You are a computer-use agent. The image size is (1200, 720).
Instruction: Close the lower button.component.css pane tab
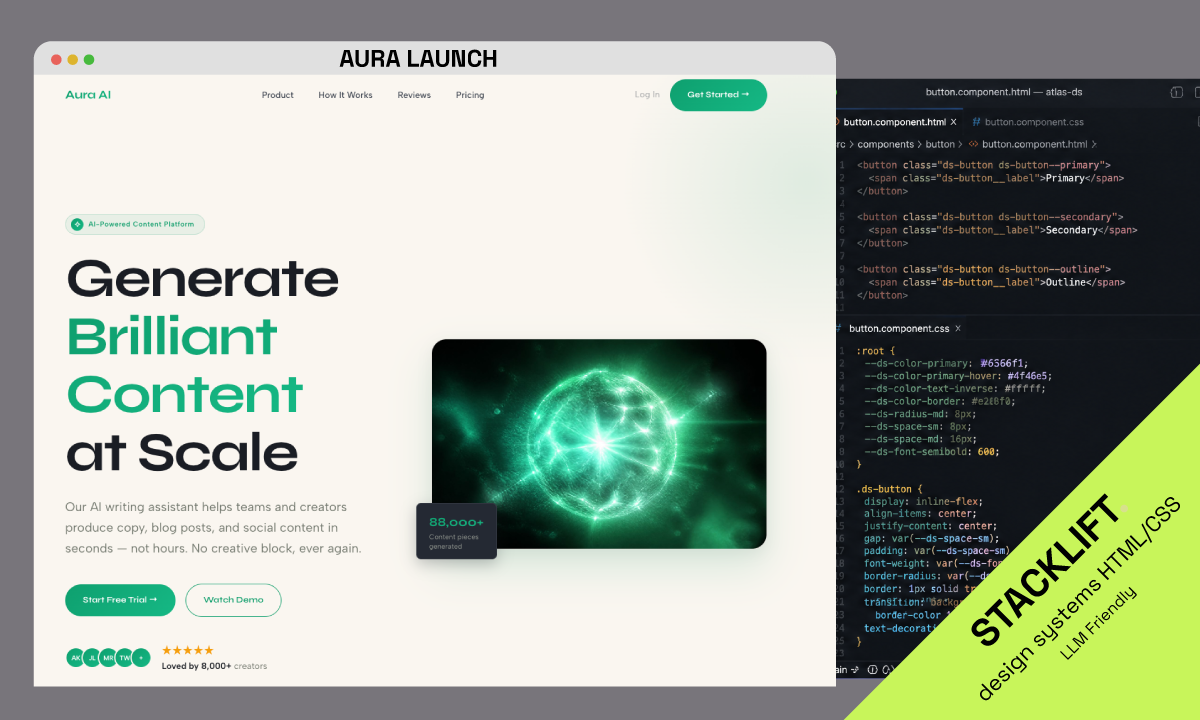(958, 328)
